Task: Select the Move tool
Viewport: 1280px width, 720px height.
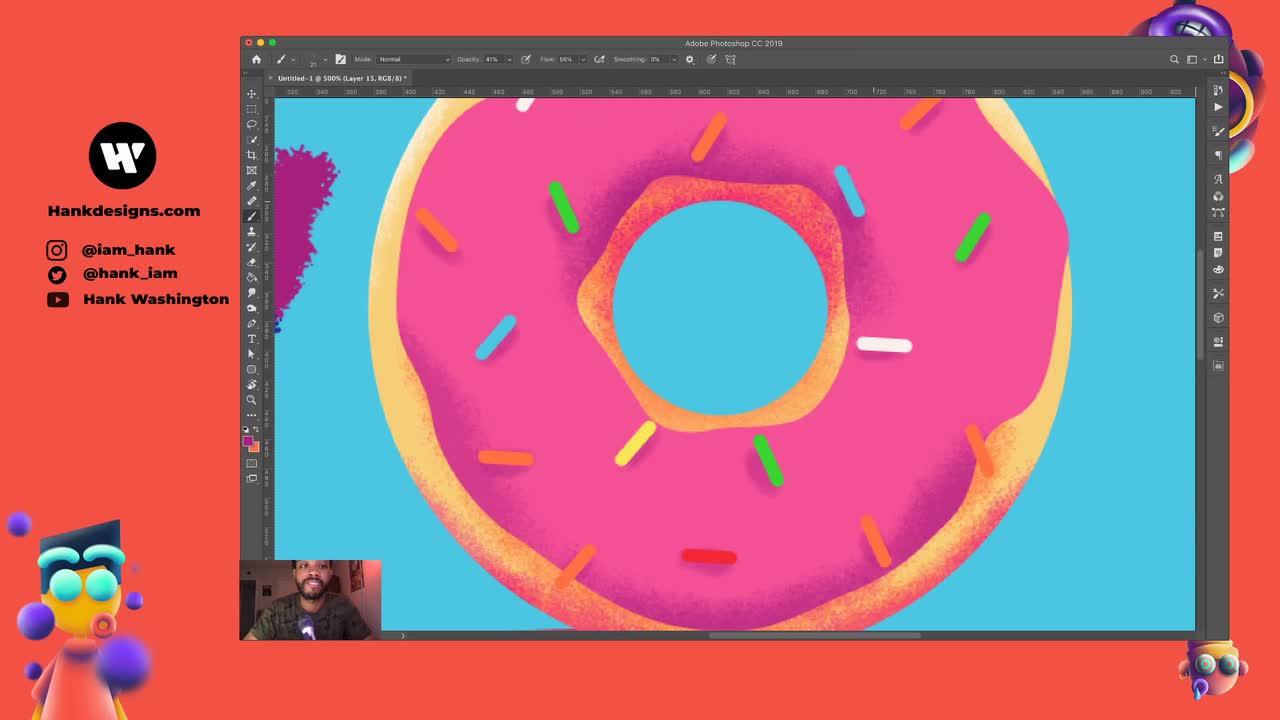Action: (252, 93)
